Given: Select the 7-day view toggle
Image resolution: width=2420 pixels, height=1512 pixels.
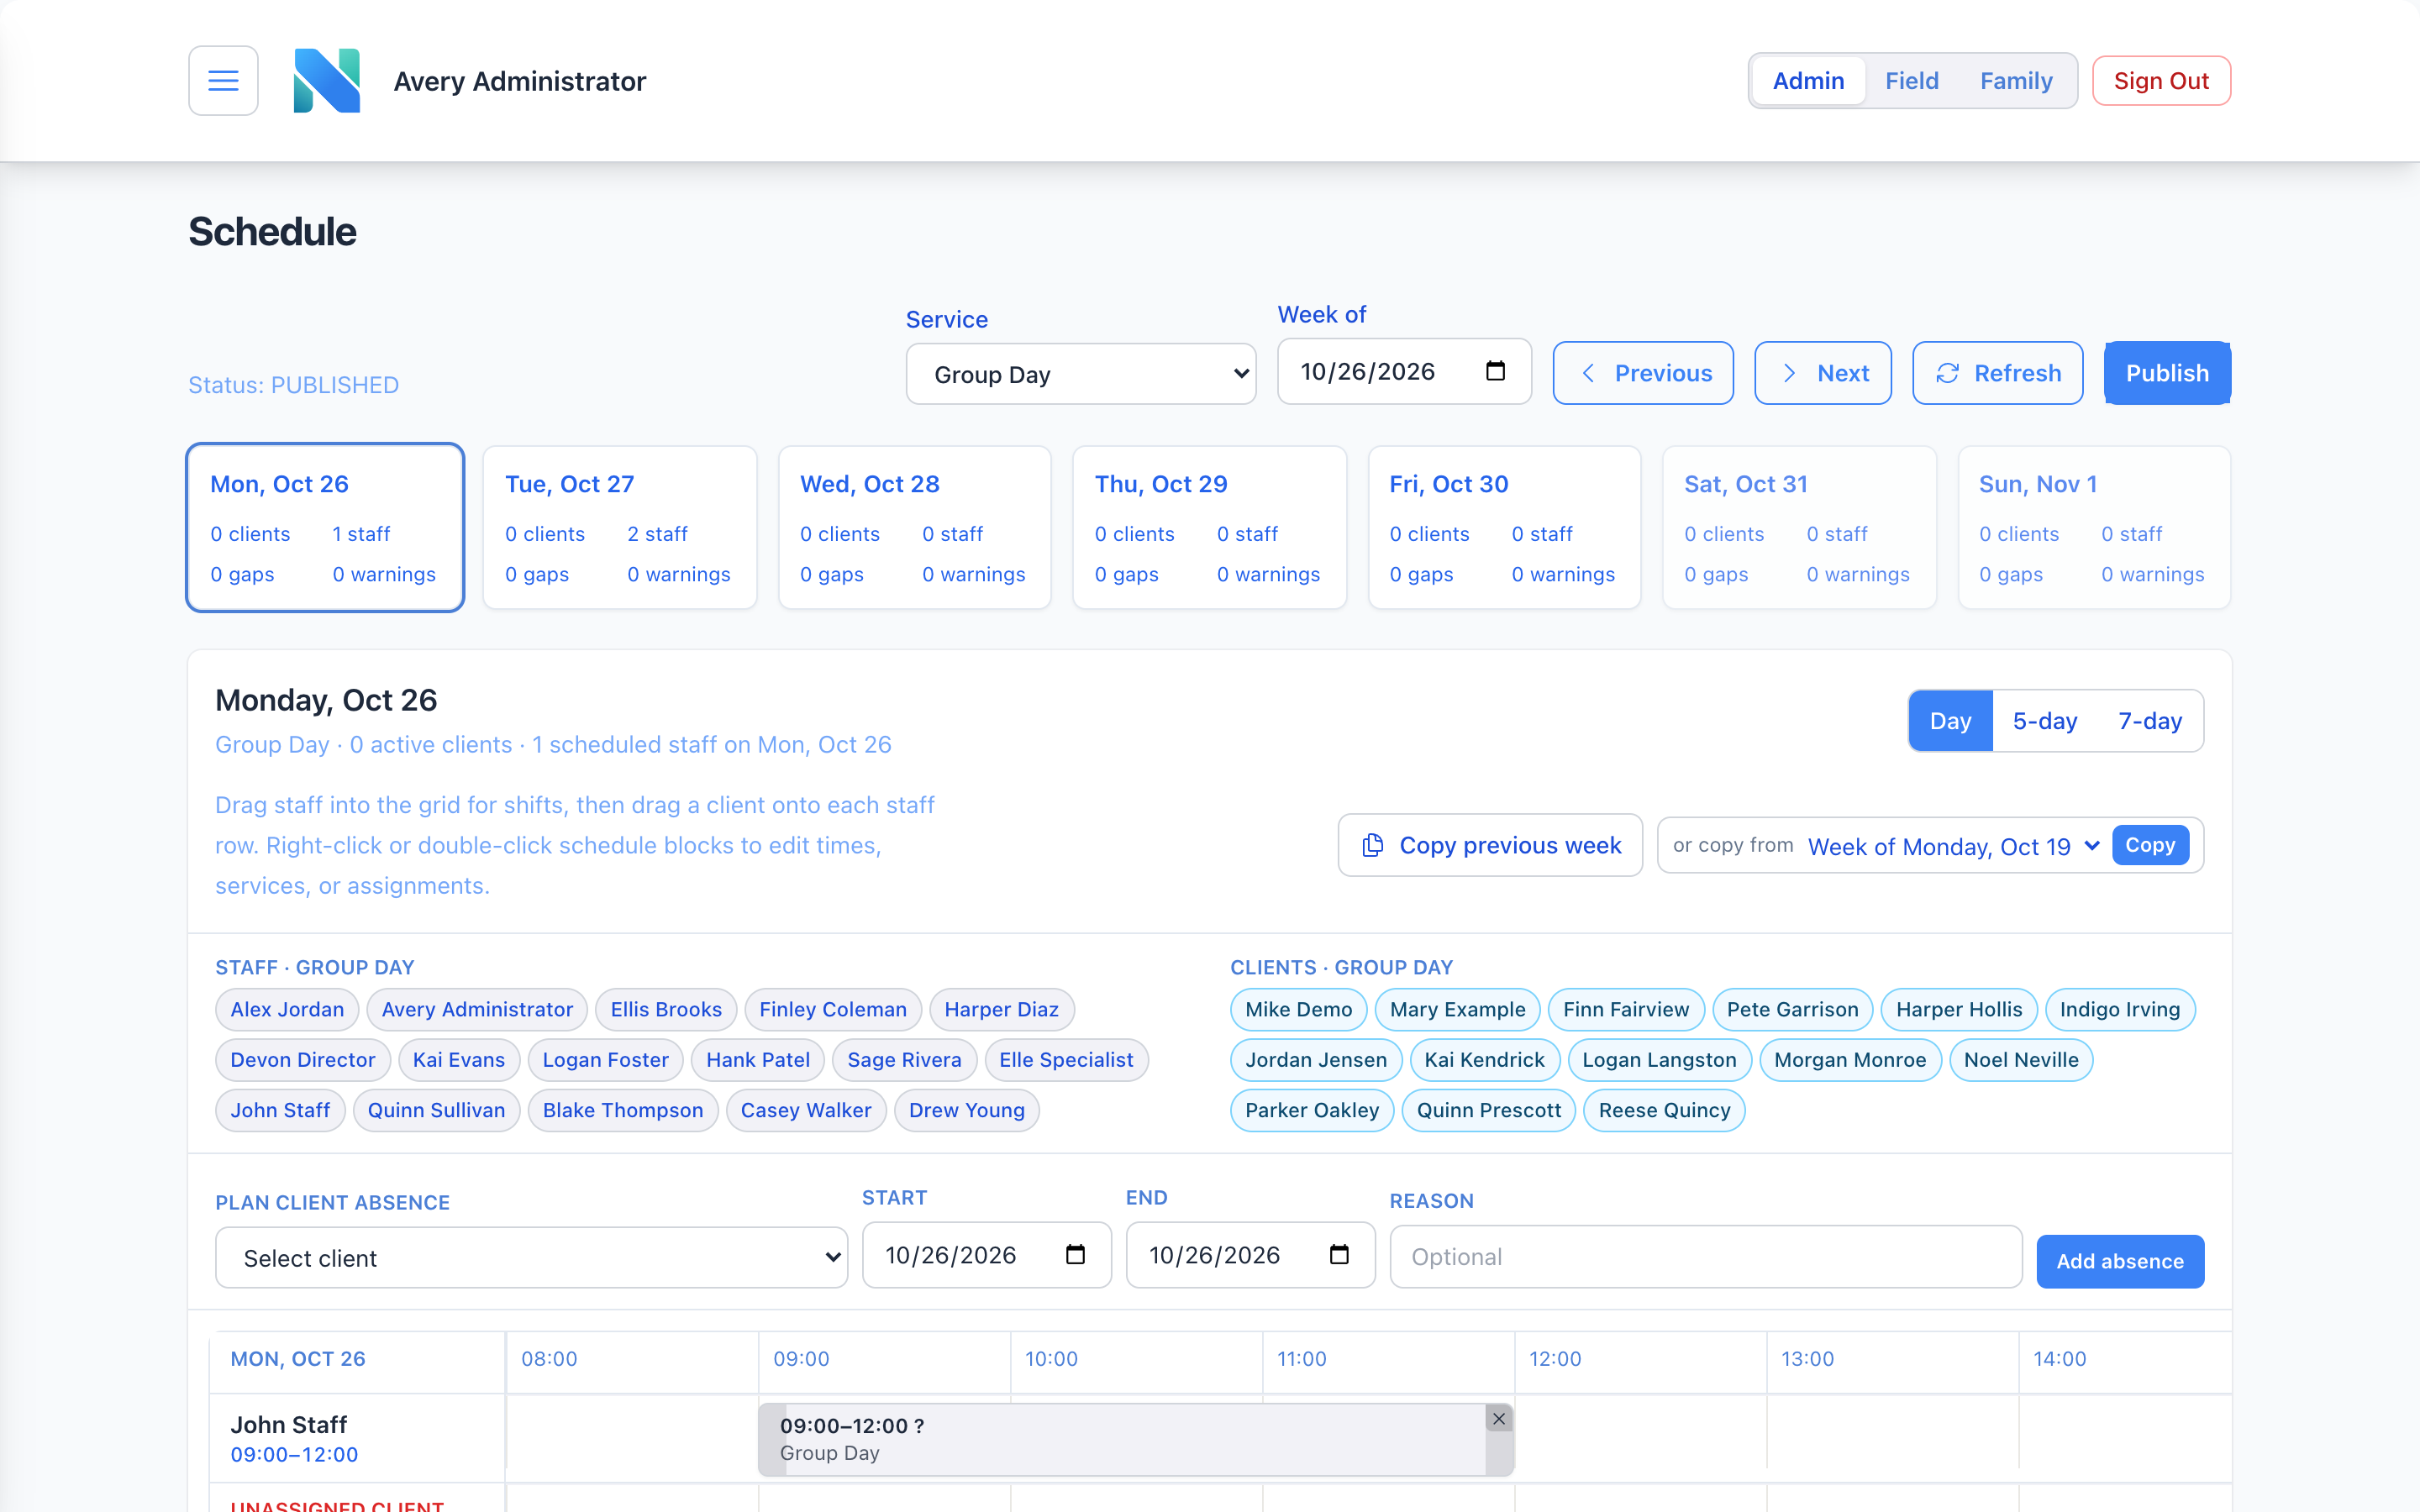Looking at the screenshot, I should [x=2150, y=721].
